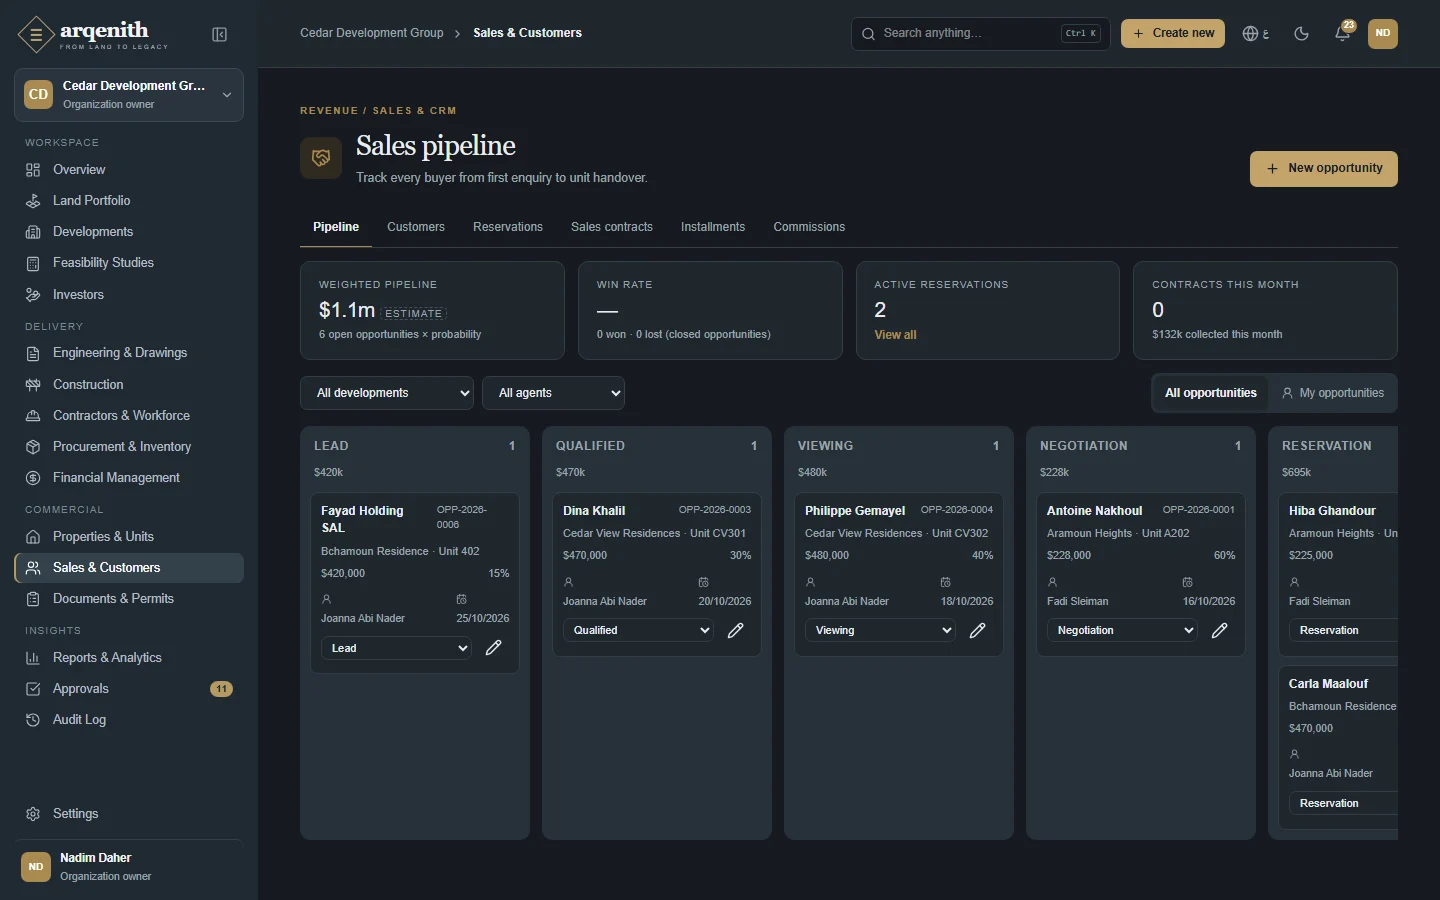This screenshot has height=900, width=1440.
Task: Open Feasibility Studies
Action: point(129,263)
